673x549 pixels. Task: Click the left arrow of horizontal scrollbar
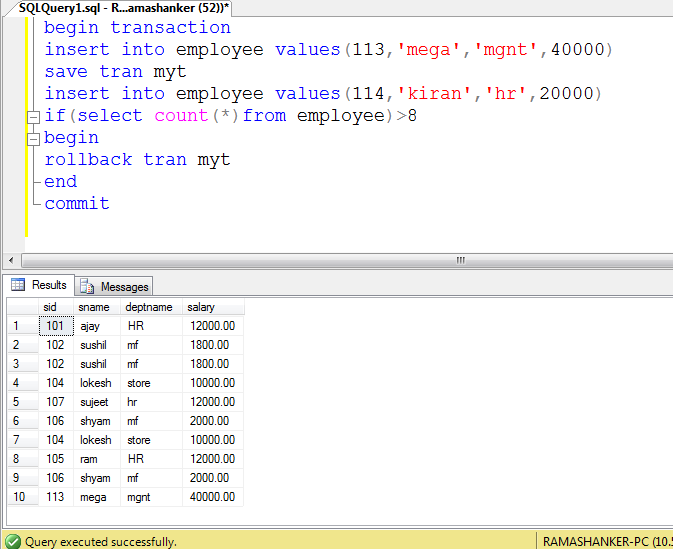(11, 260)
